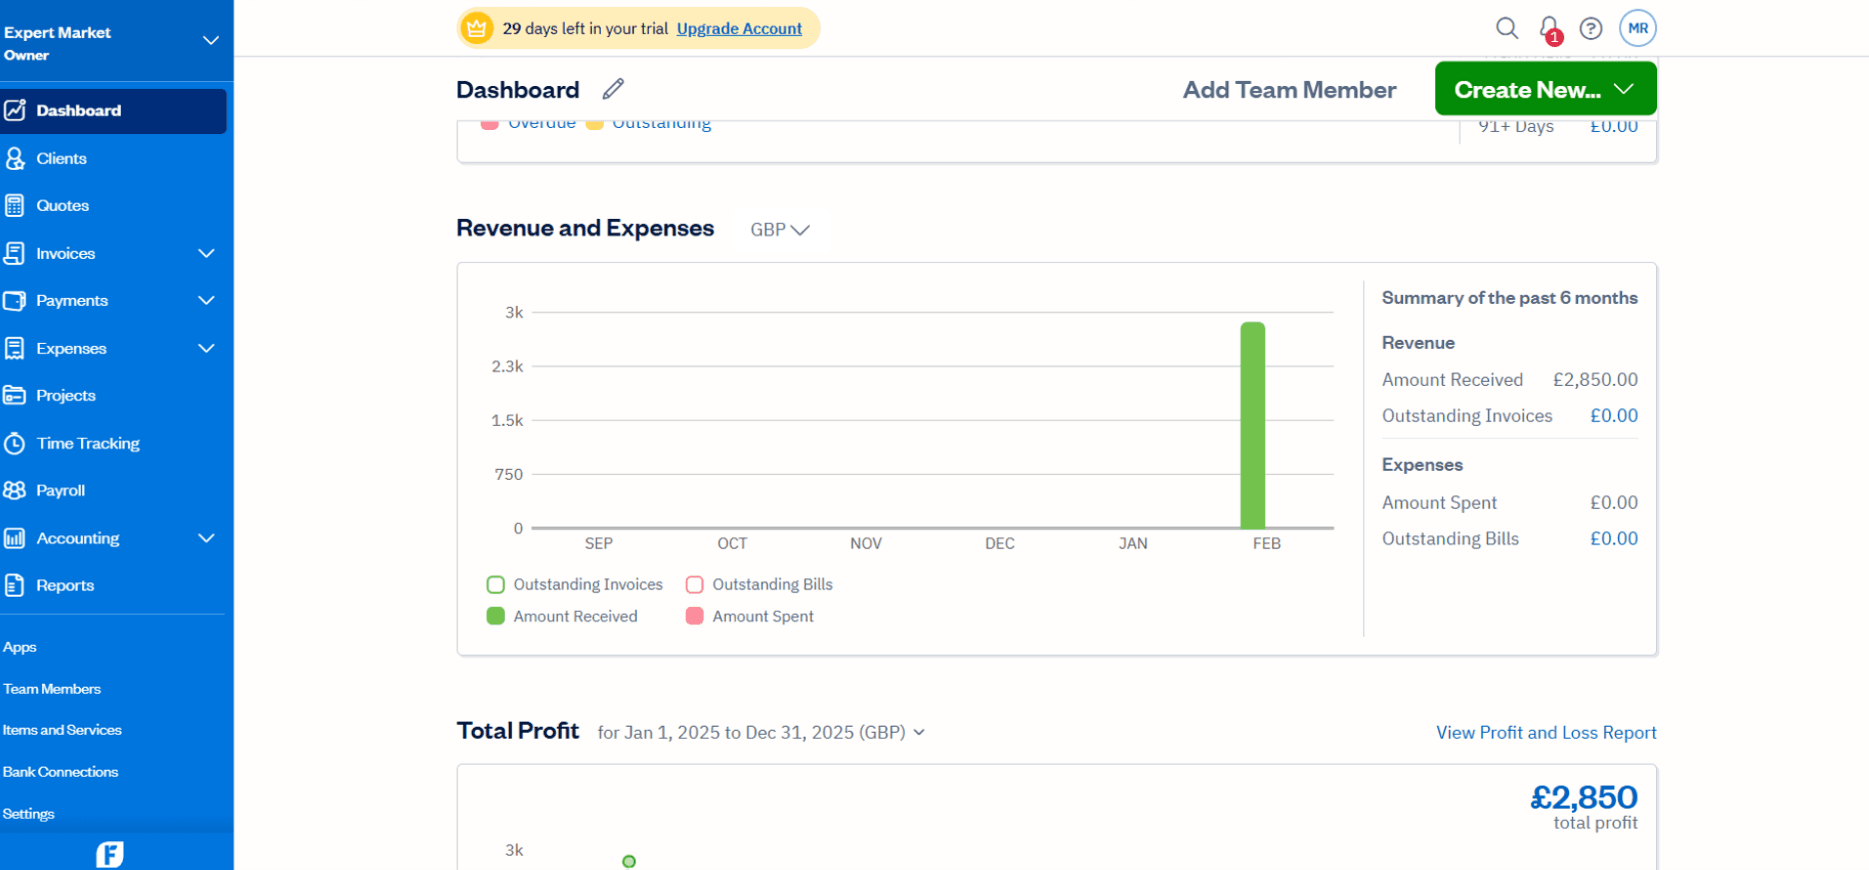The height and width of the screenshot is (870, 1869).
Task: Click the Outstanding Bills £0.00 amount
Action: [x=1614, y=538]
